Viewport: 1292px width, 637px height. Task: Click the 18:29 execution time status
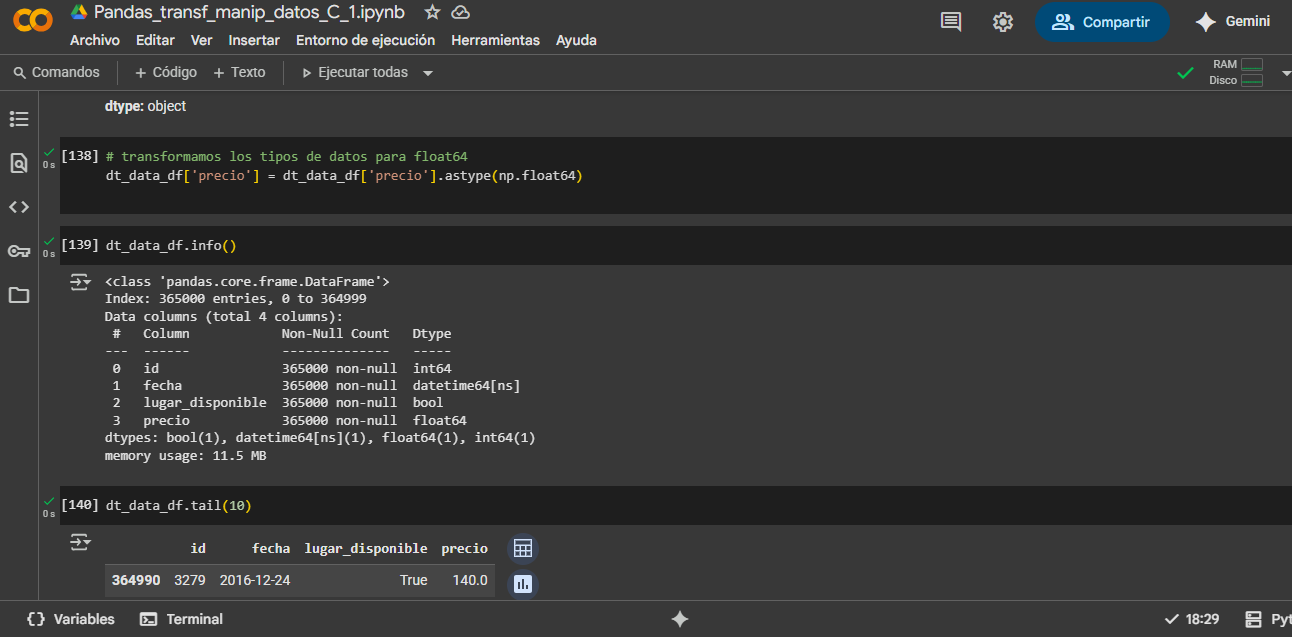pyautogui.click(x=1193, y=619)
